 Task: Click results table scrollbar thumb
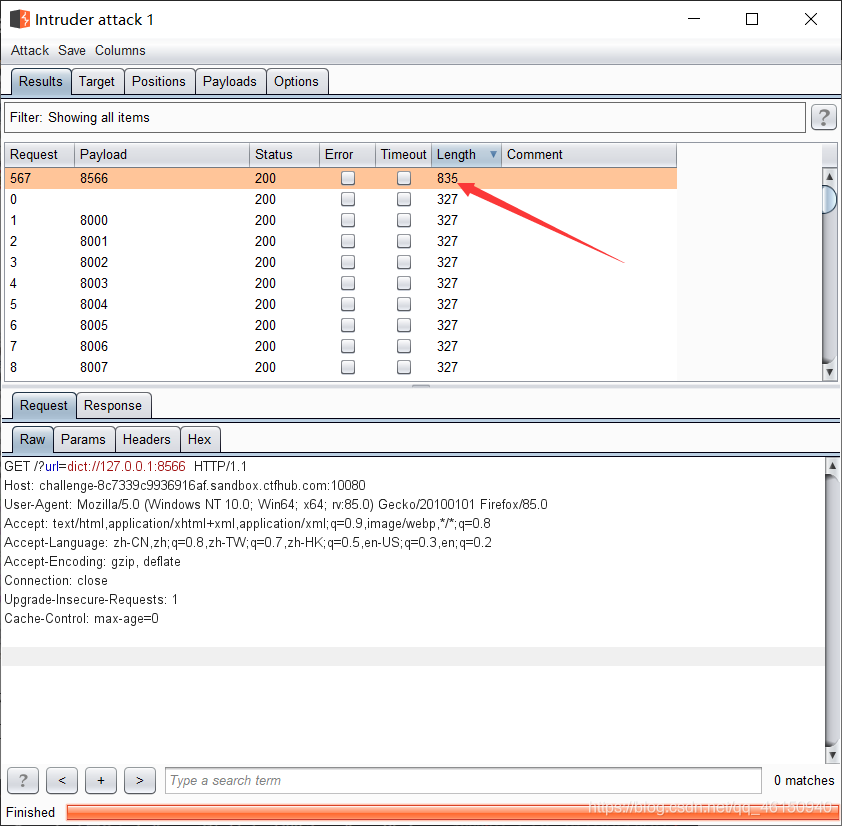pos(830,200)
